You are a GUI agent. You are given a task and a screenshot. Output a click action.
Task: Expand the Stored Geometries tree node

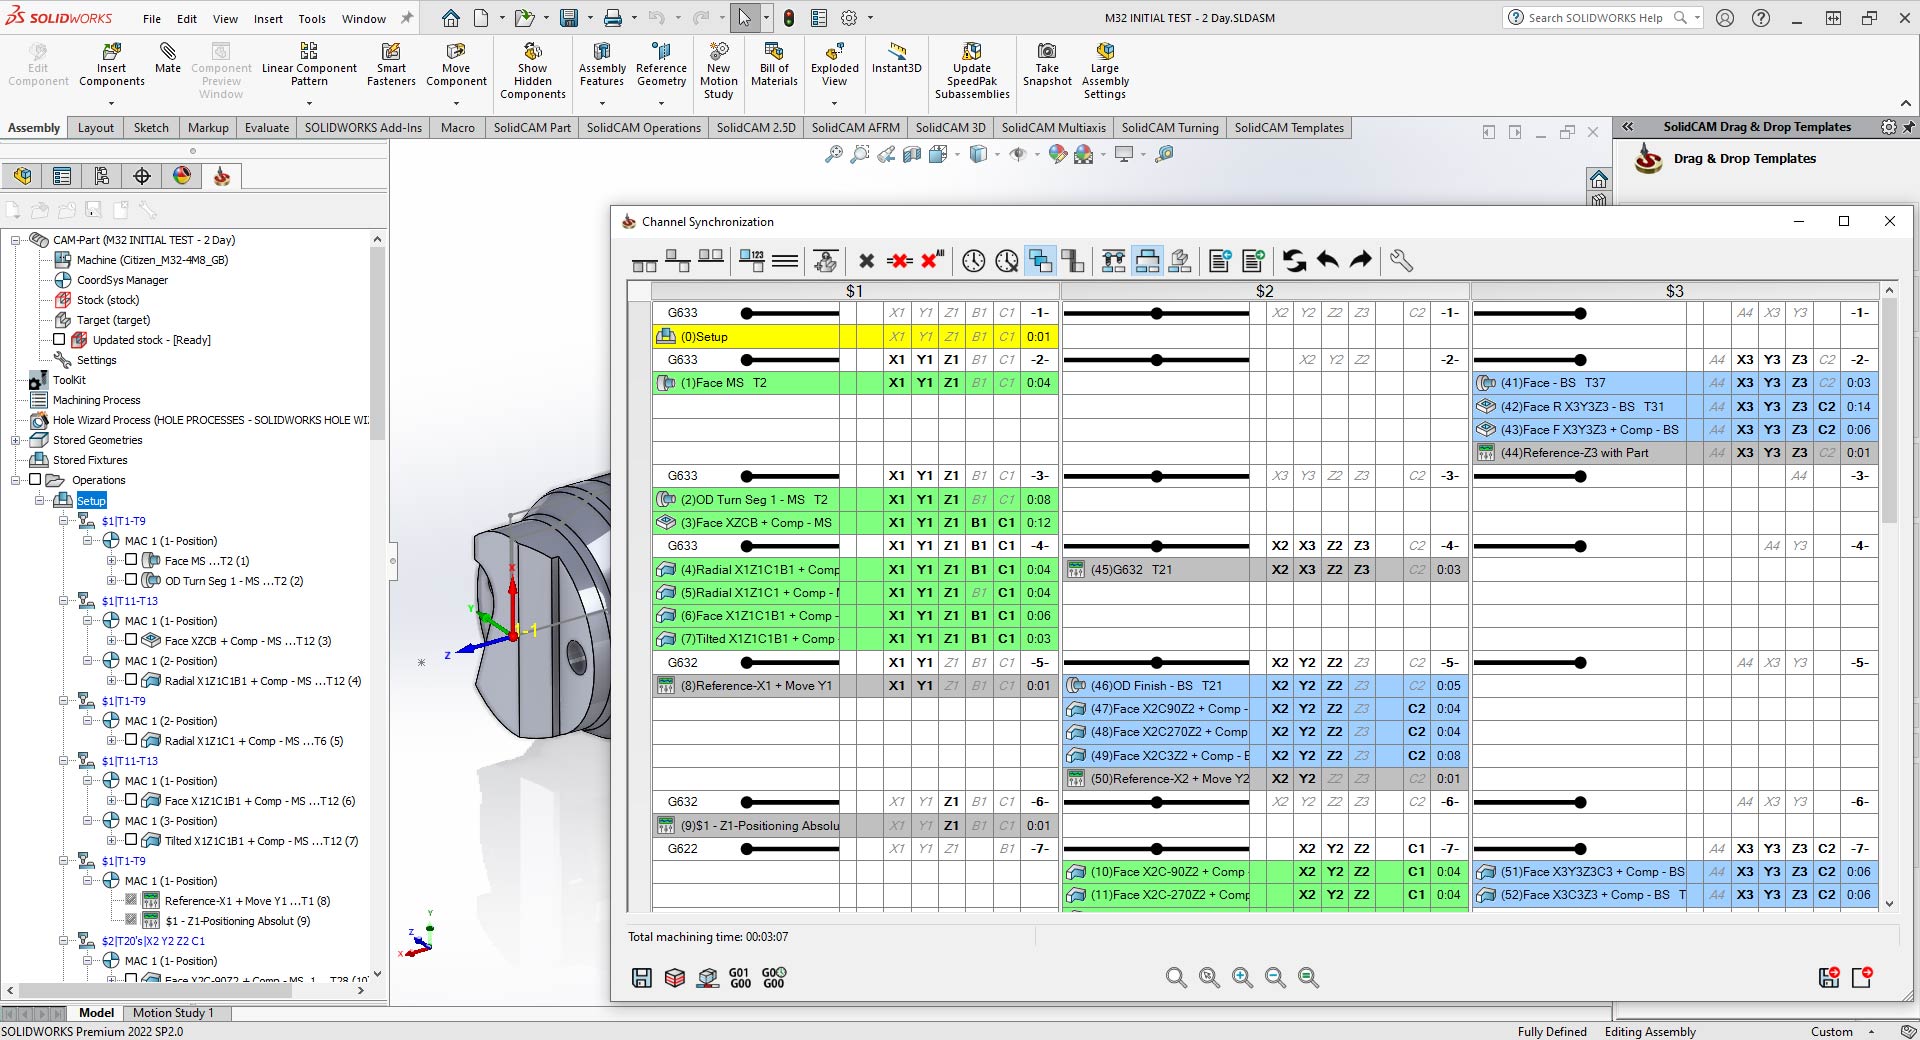point(16,440)
